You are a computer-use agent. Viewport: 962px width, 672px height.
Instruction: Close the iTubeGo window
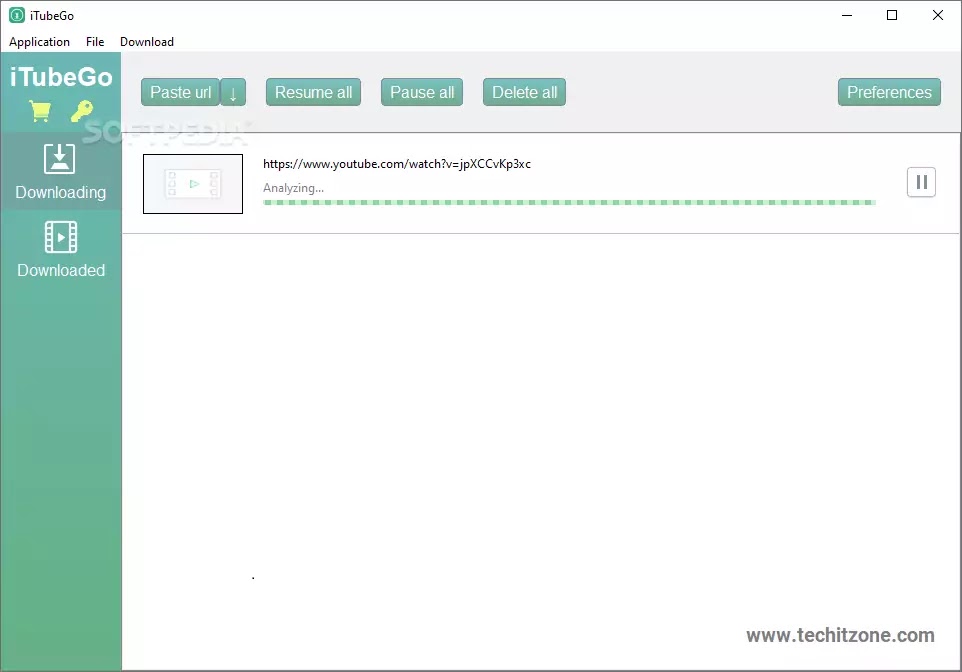coord(937,15)
